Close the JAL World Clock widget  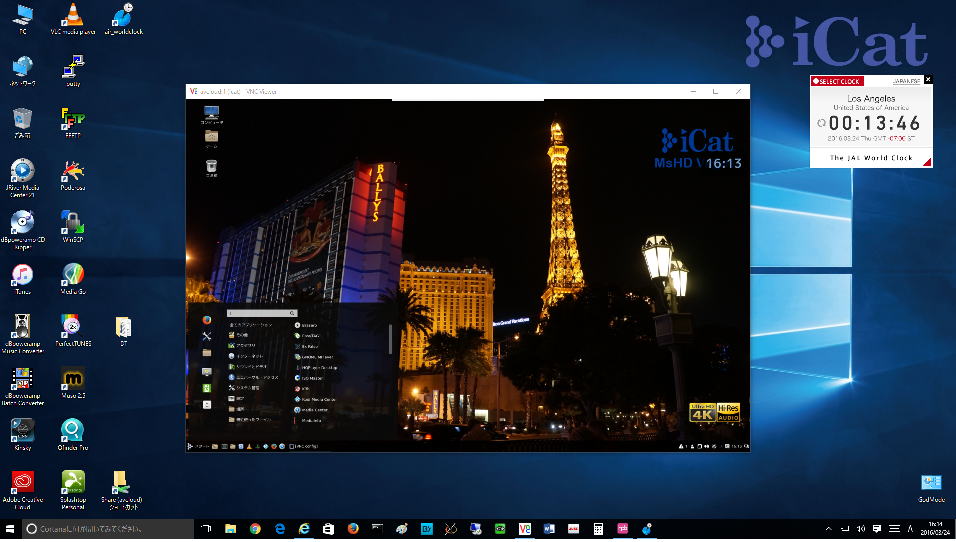tap(928, 79)
